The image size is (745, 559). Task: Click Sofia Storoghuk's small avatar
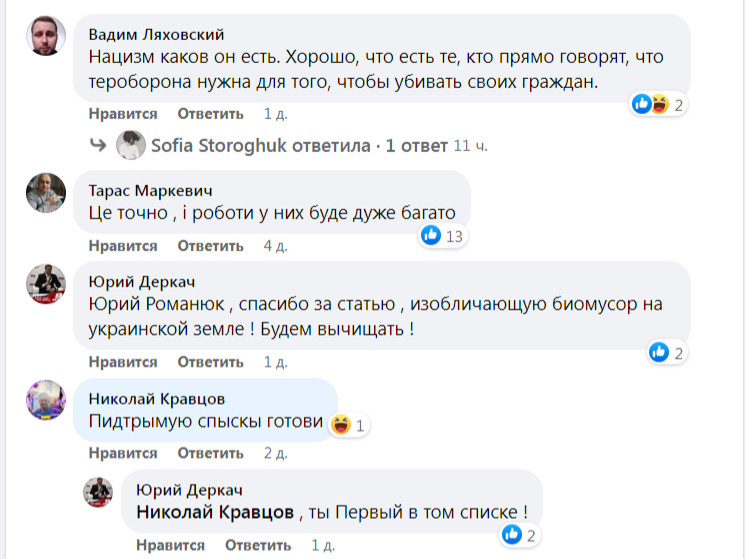tap(131, 146)
